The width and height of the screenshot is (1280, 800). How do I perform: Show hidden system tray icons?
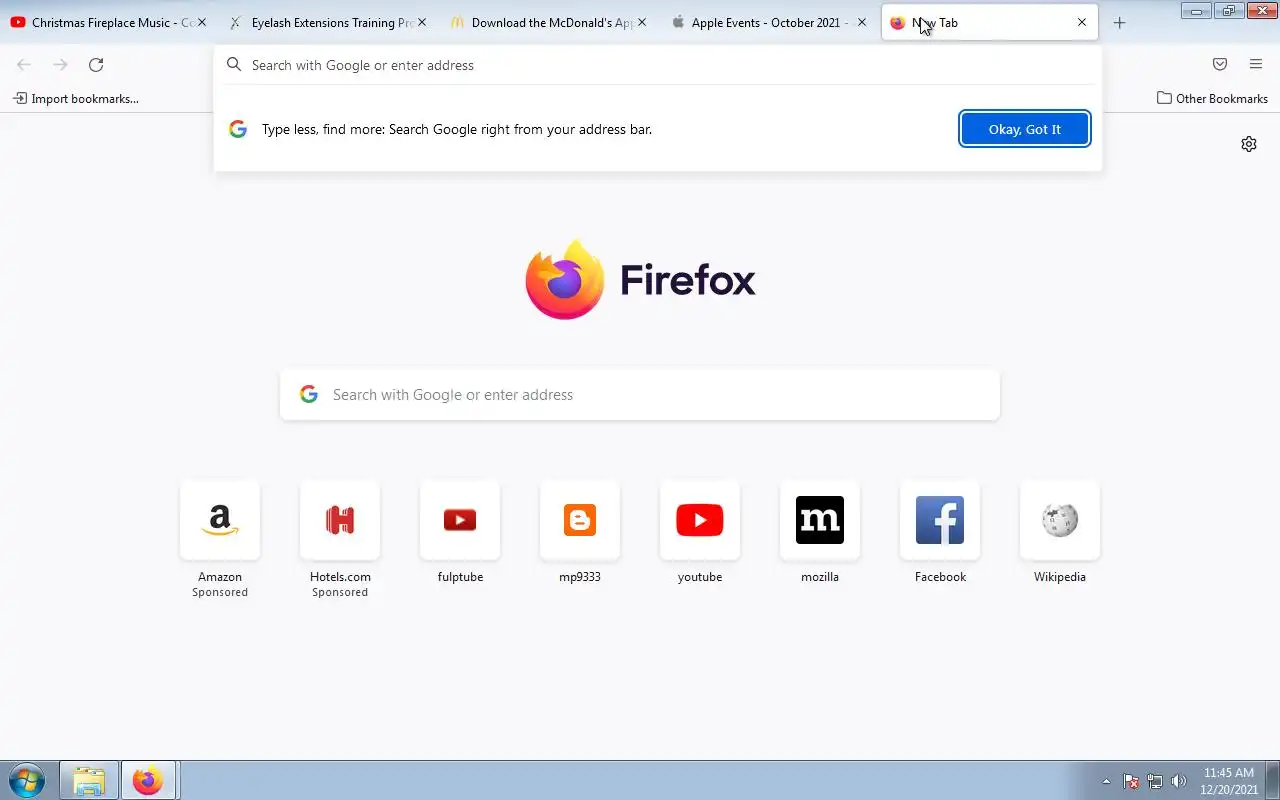point(1106,781)
